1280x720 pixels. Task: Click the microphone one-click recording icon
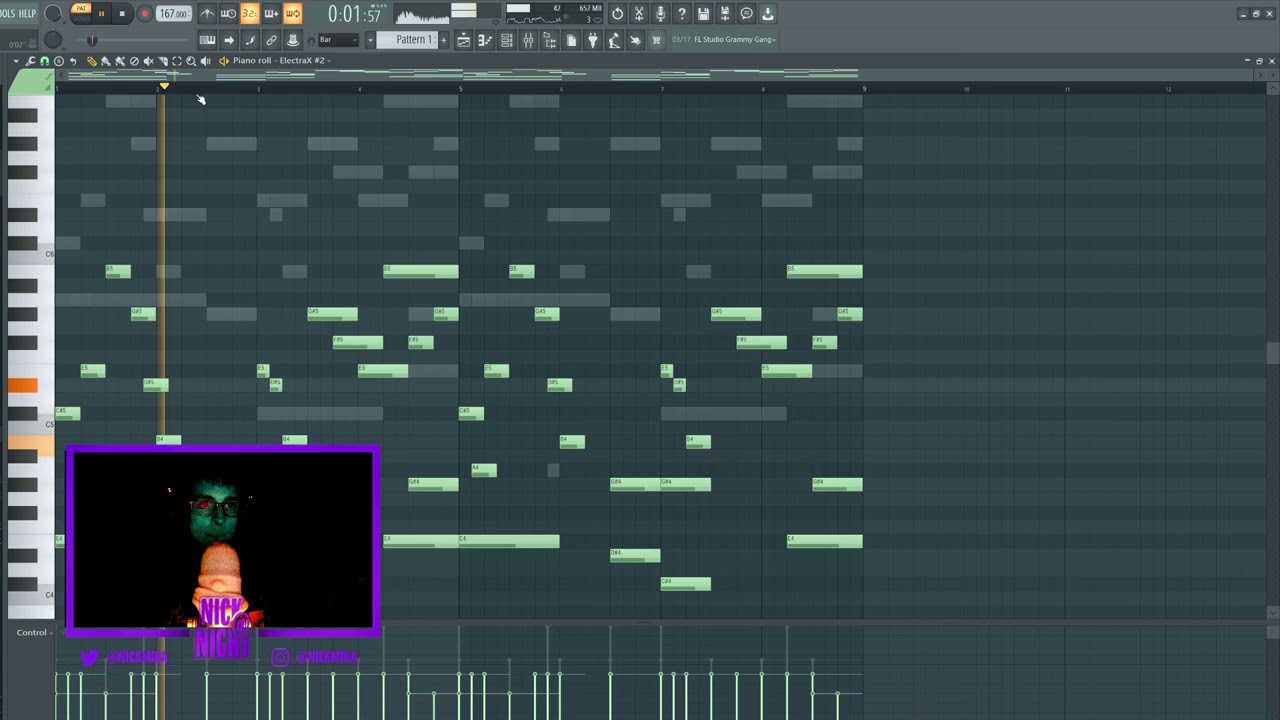pos(661,14)
